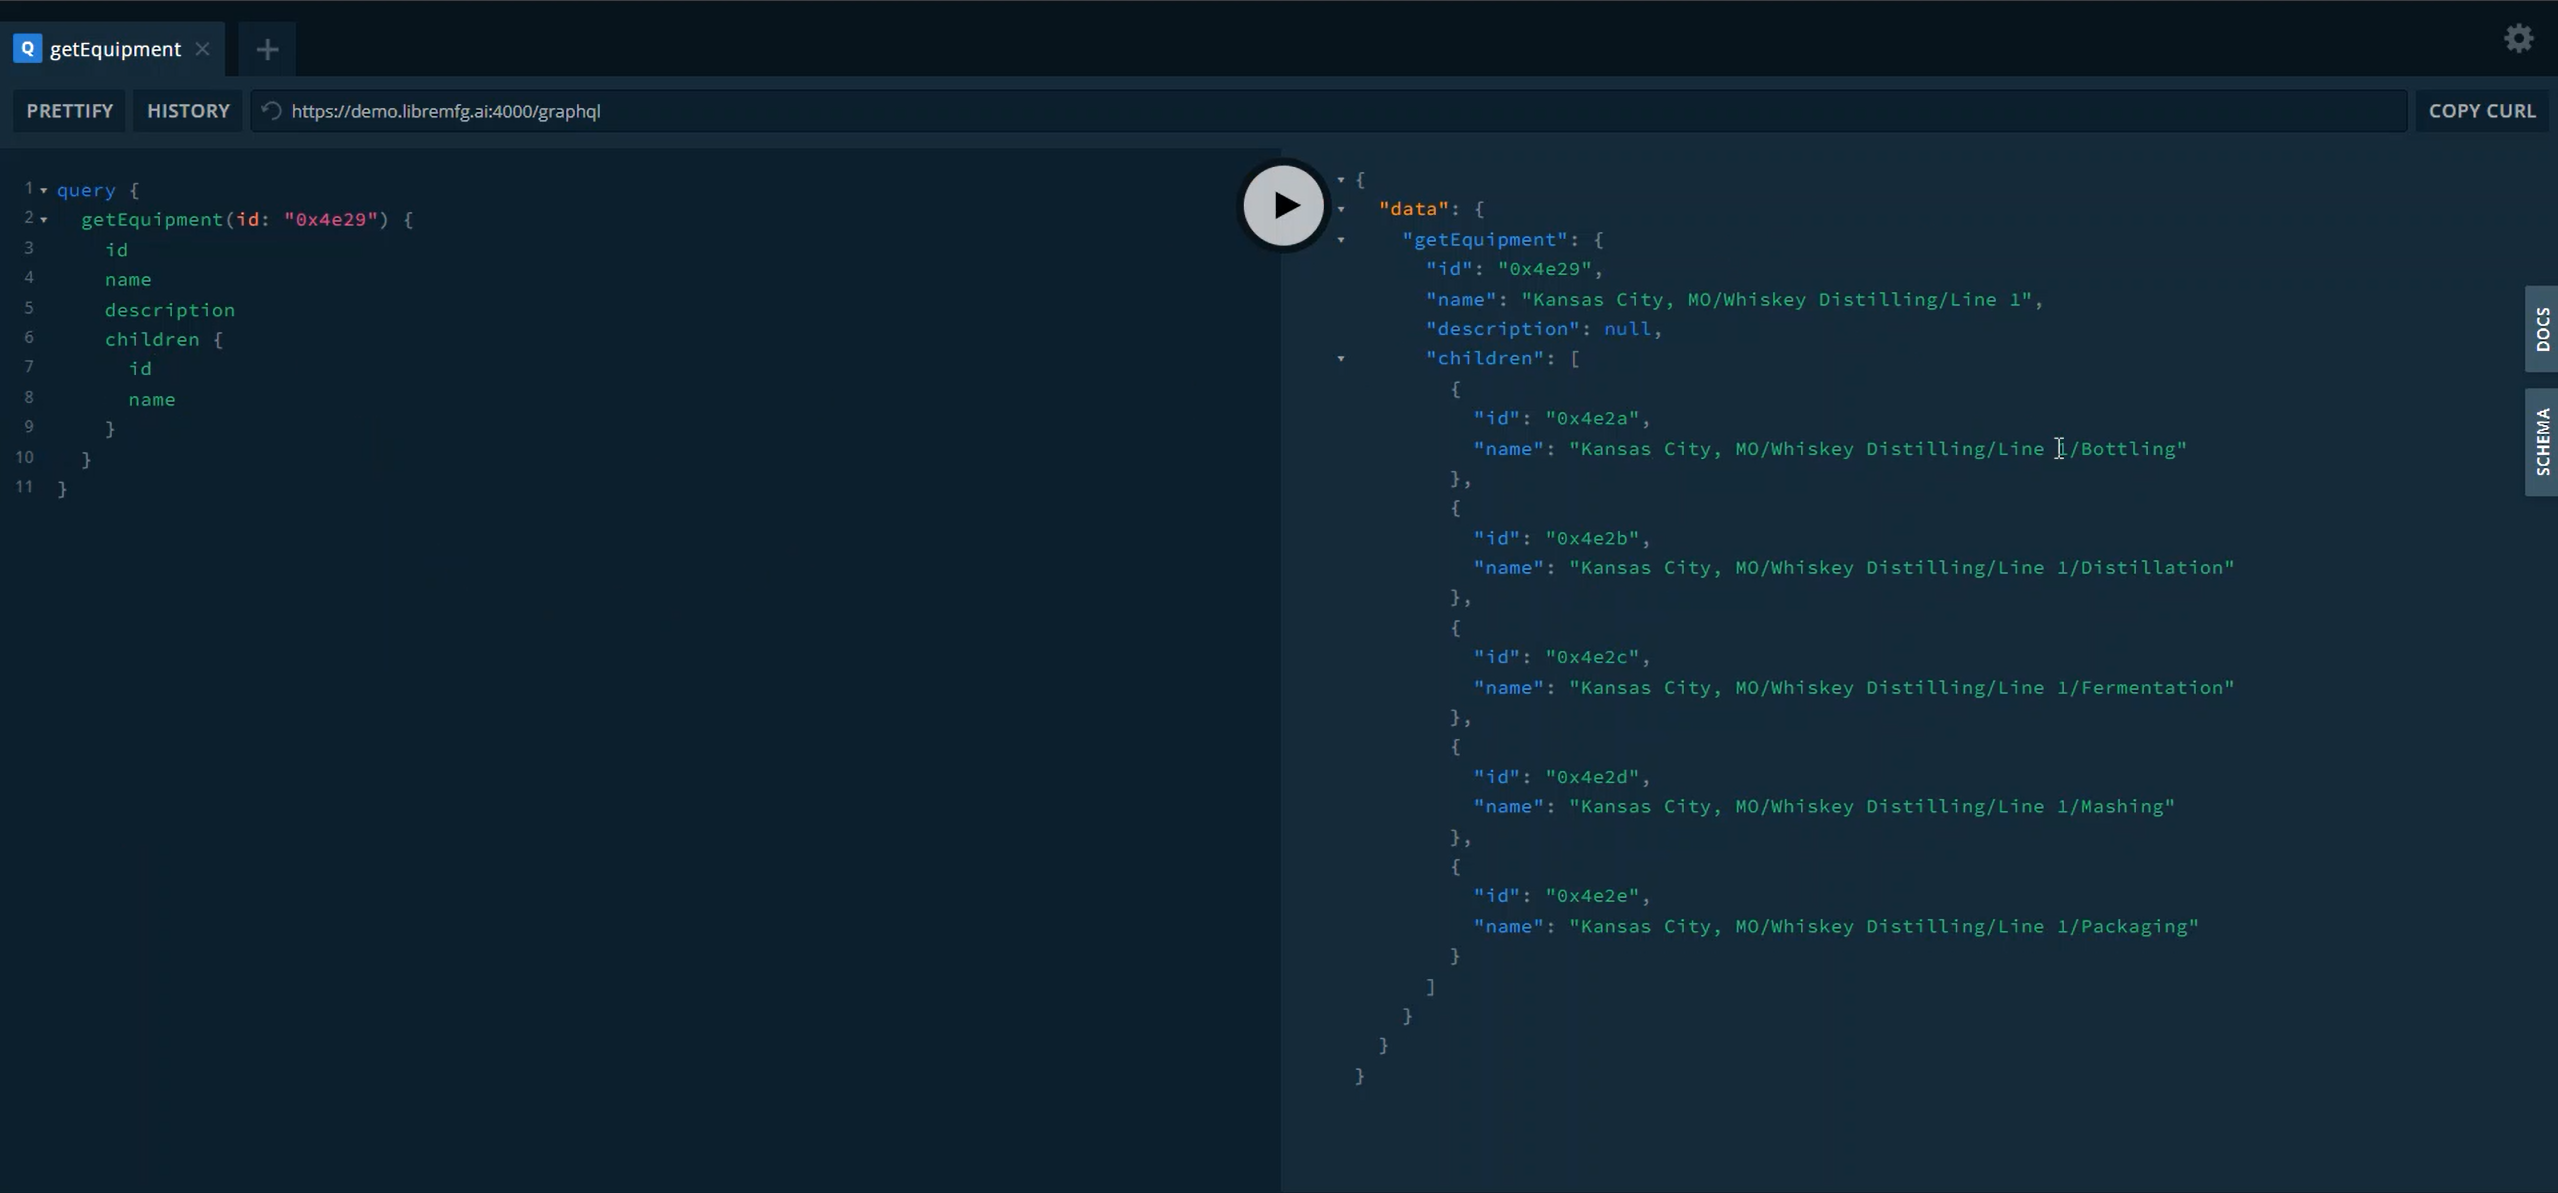Click the "Whiskey Distilling/Line 1" parent name value
Image resolution: width=2558 pixels, height=1193 pixels.
[x=1777, y=300]
